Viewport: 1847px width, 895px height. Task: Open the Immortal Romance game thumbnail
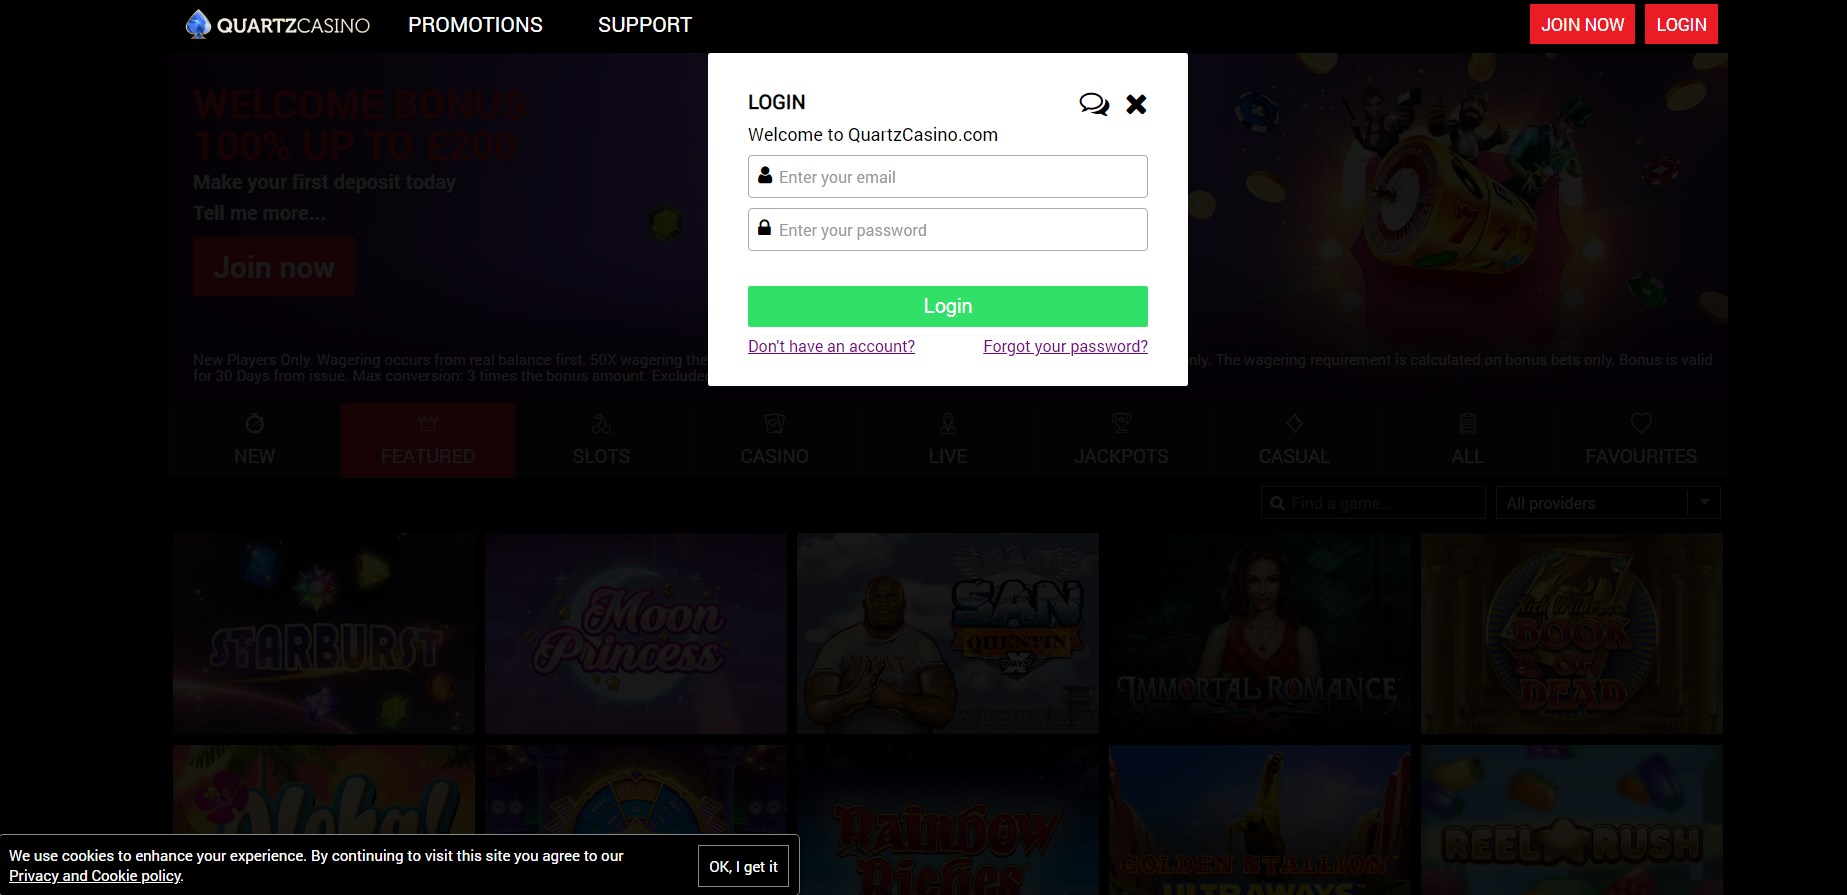point(1260,634)
